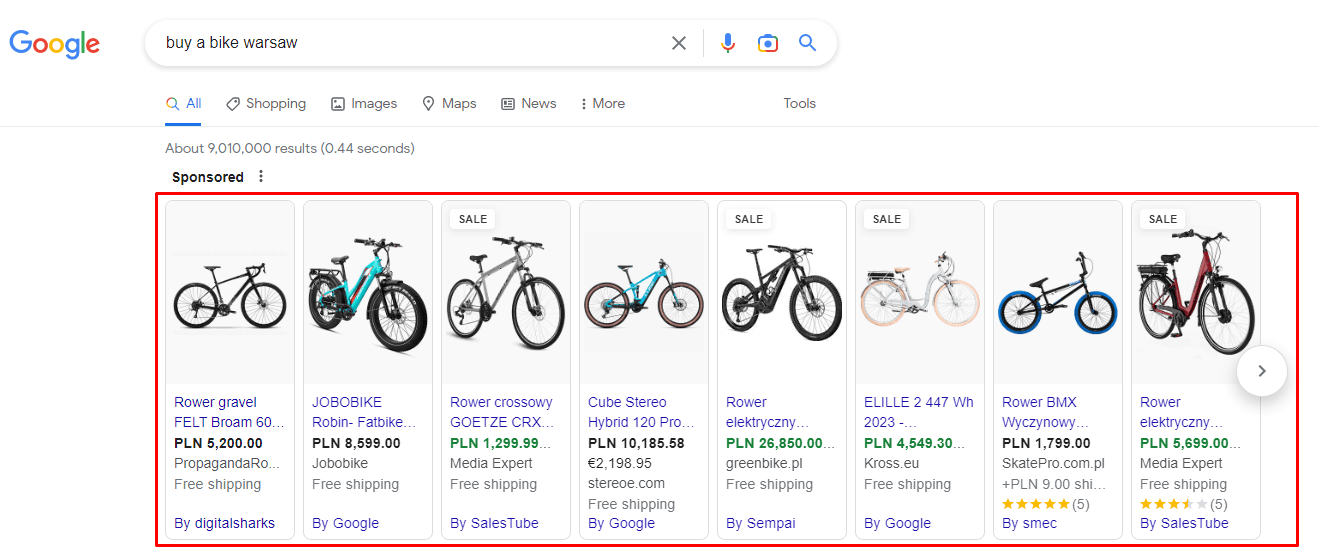Click SkatePro.com.pl seller name
Viewport: 1319px width, 558px height.
point(1053,463)
